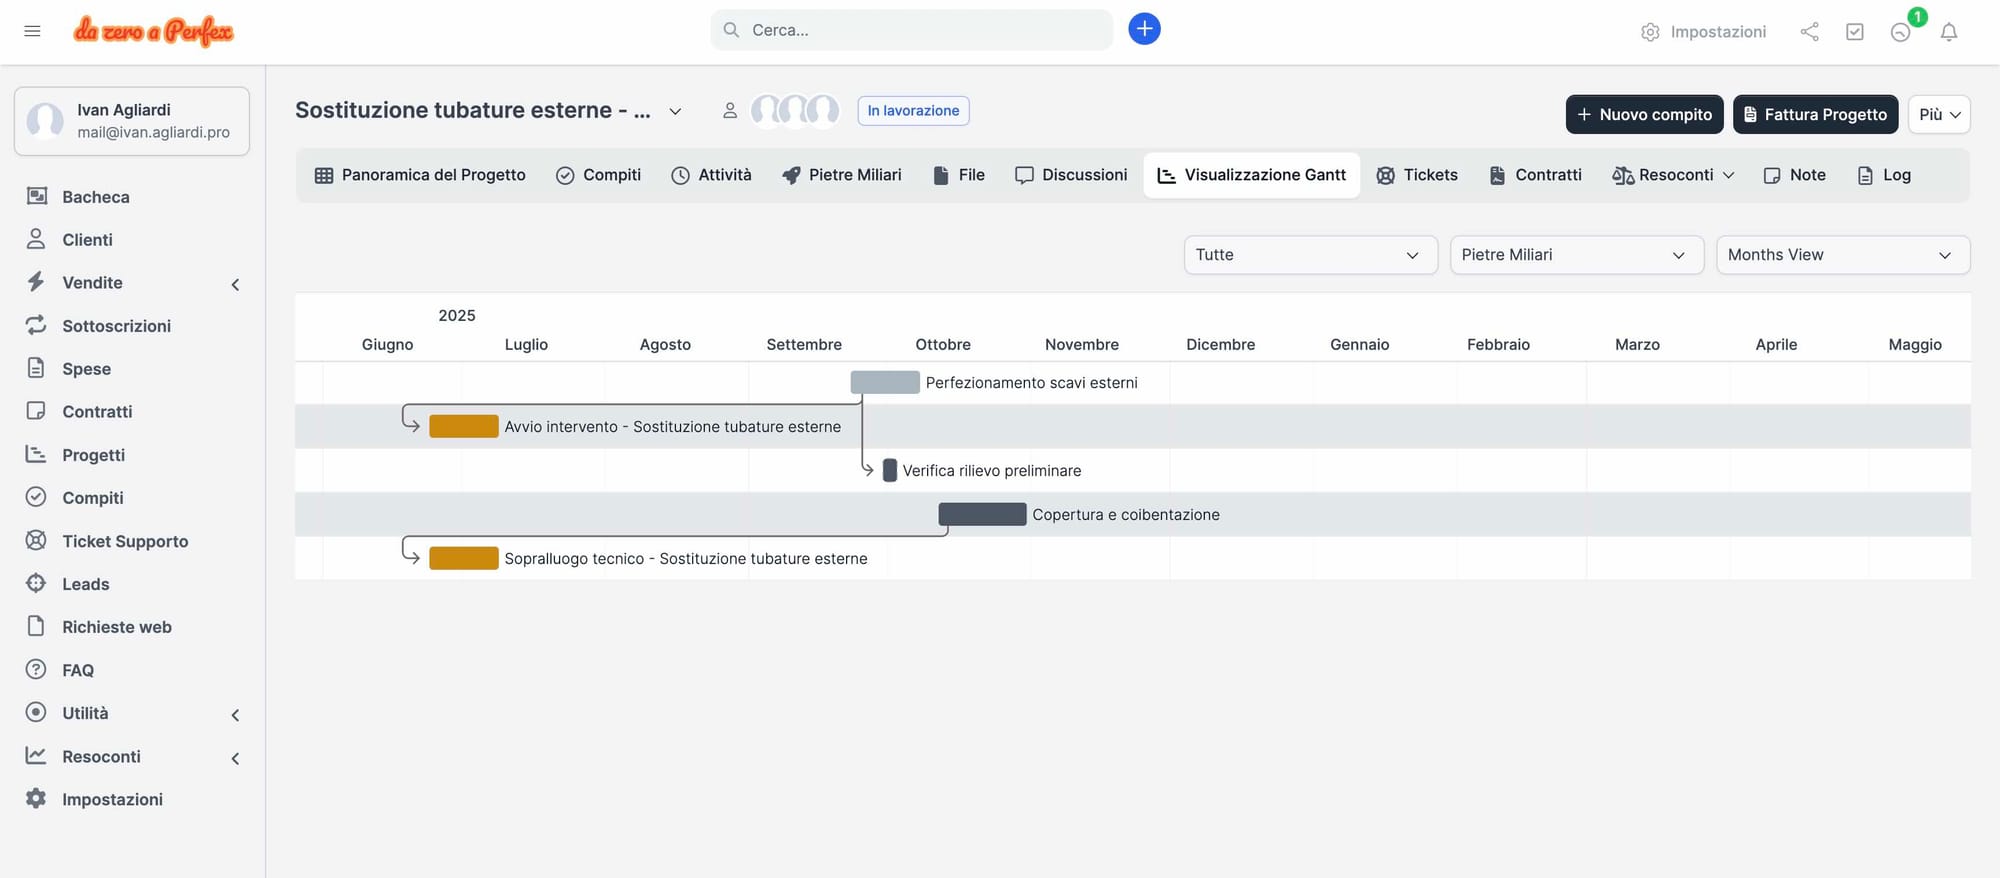
Task: Open the share icon in header
Action: coord(1809,32)
